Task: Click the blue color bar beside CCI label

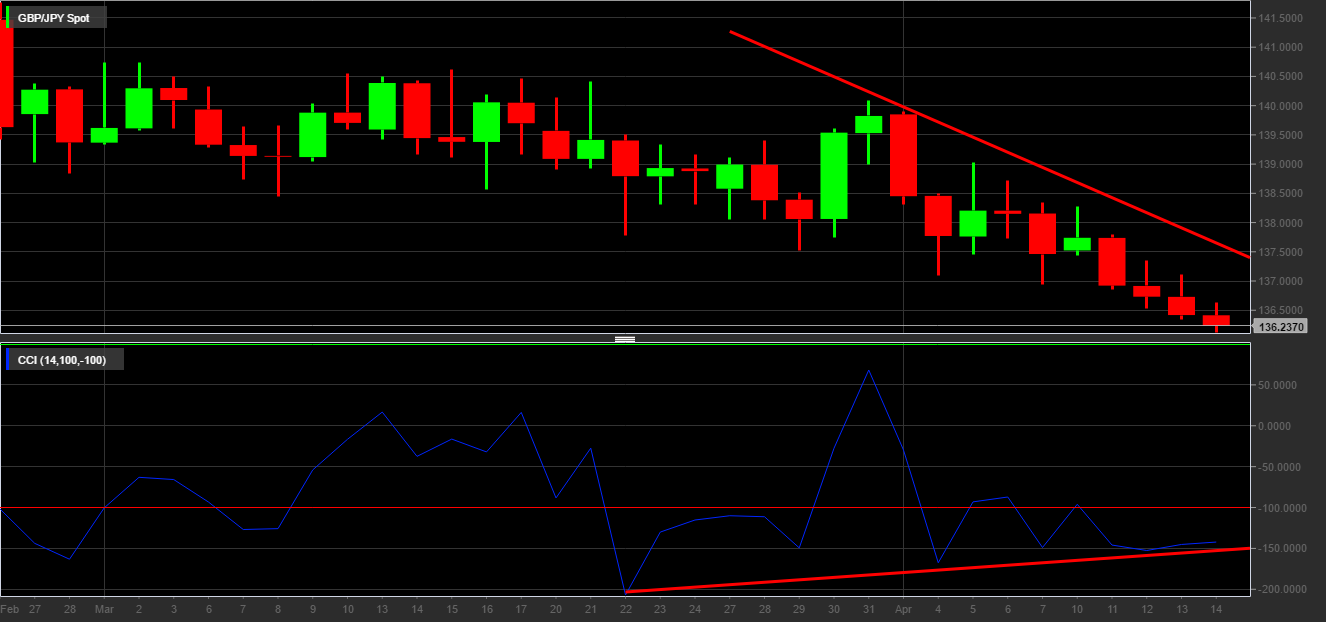Action: [8, 359]
